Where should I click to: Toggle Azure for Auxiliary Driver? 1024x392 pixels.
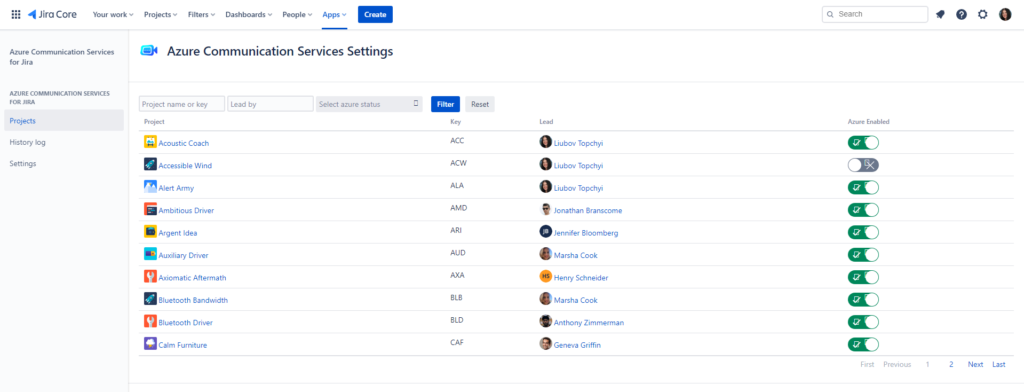click(x=863, y=255)
